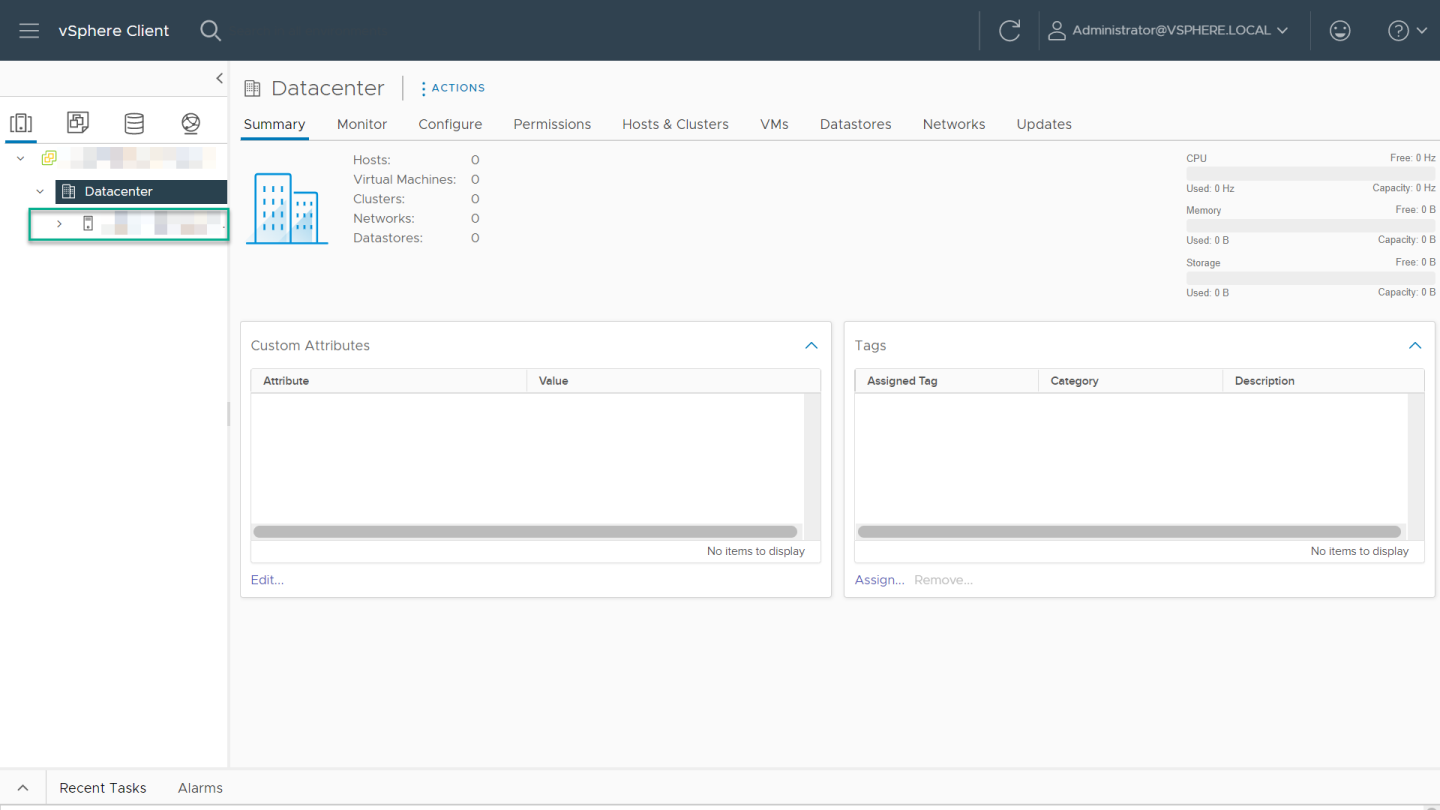Collapse the Custom Attributes panel
Viewport: 1440px width, 810px height.
[811, 345]
